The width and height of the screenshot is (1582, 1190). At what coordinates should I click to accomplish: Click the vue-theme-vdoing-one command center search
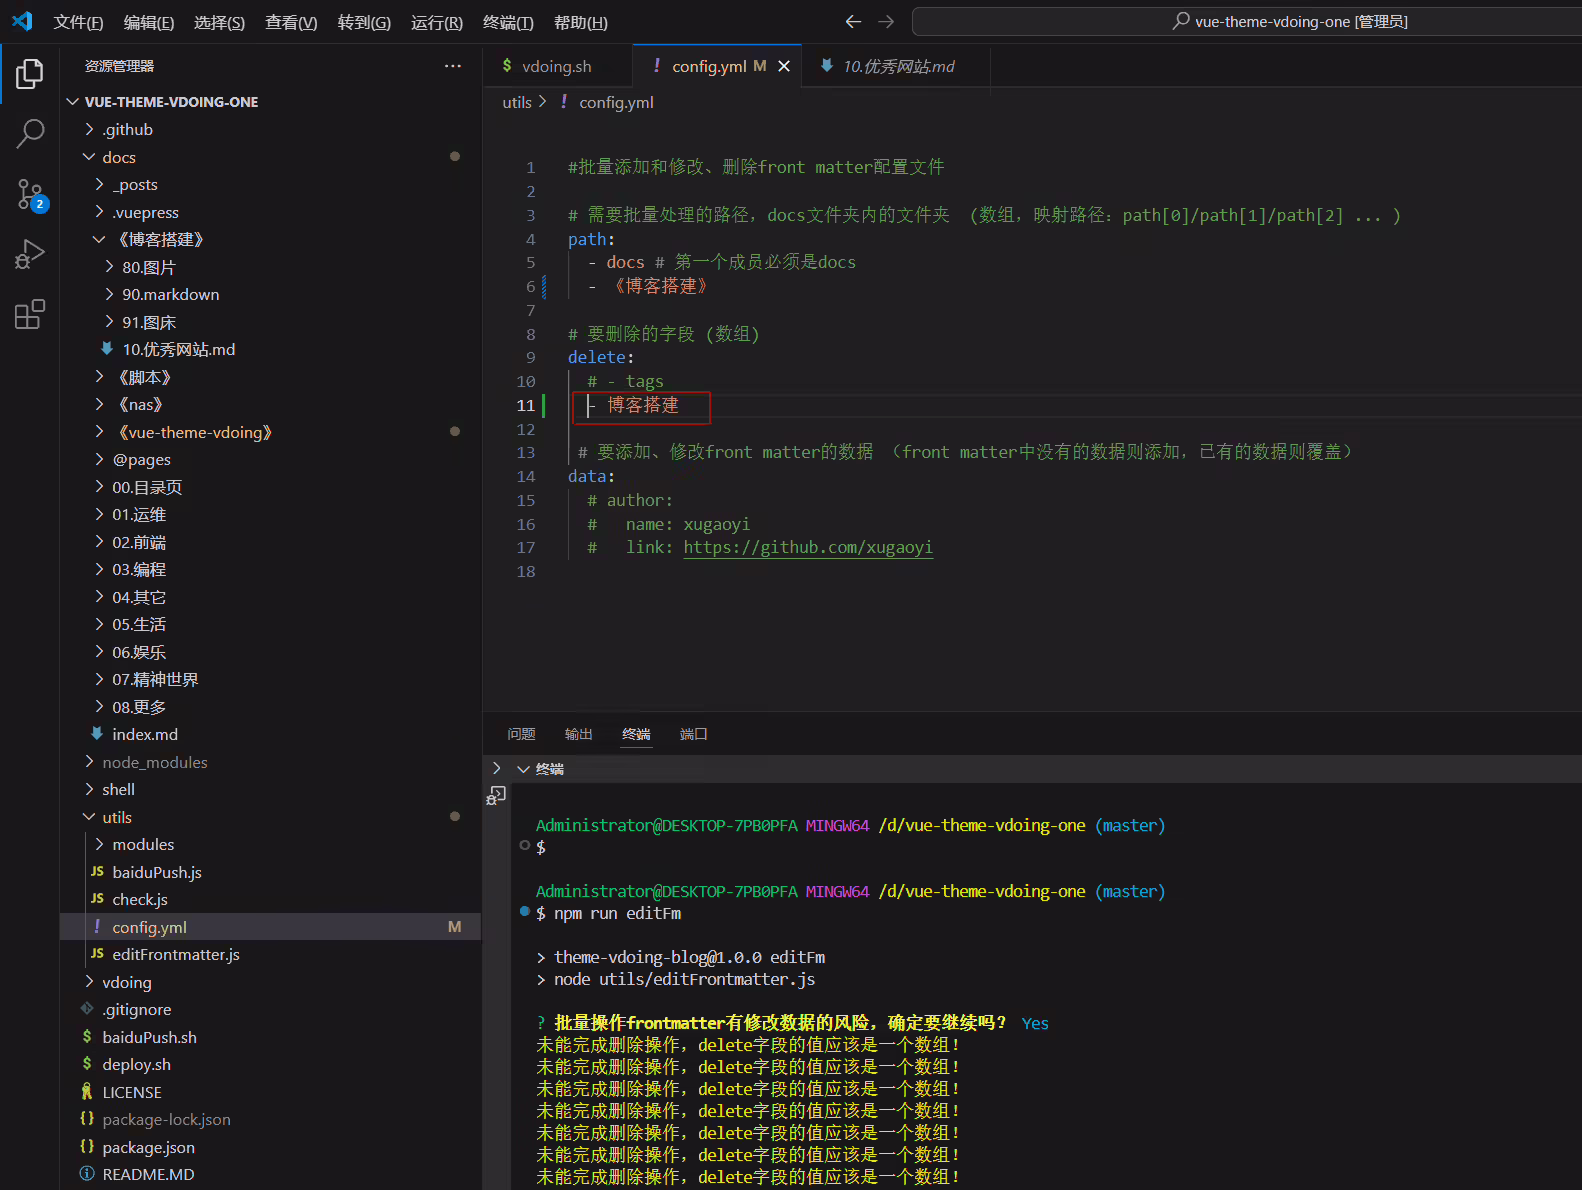point(1246,21)
